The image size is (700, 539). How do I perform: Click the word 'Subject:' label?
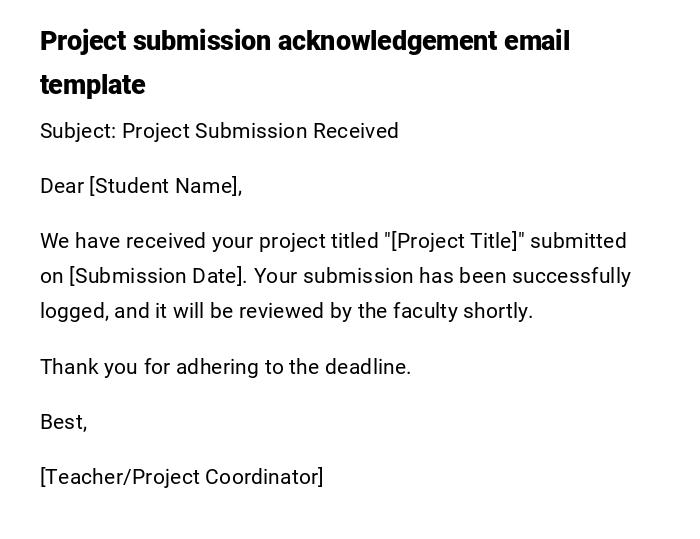[77, 131]
